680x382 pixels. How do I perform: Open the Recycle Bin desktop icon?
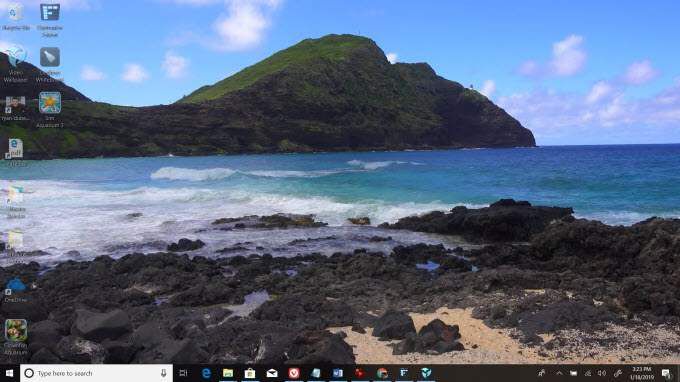point(16,17)
